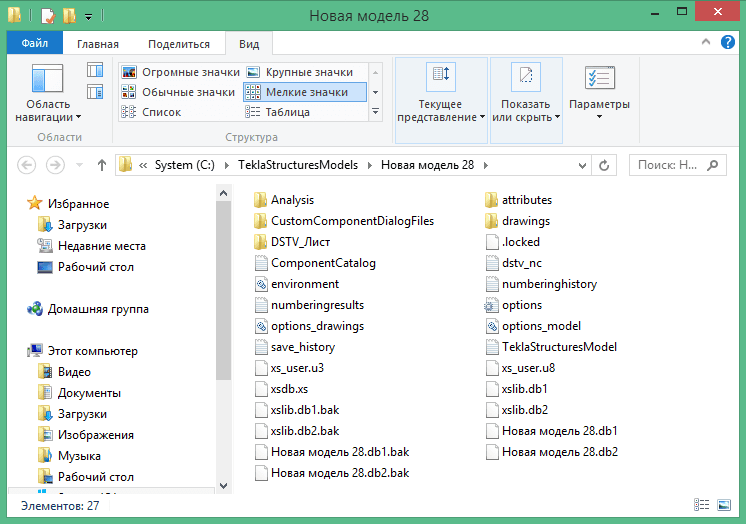
Task: Open the recent locations dropdown arrow
Action: click(79, 165)
